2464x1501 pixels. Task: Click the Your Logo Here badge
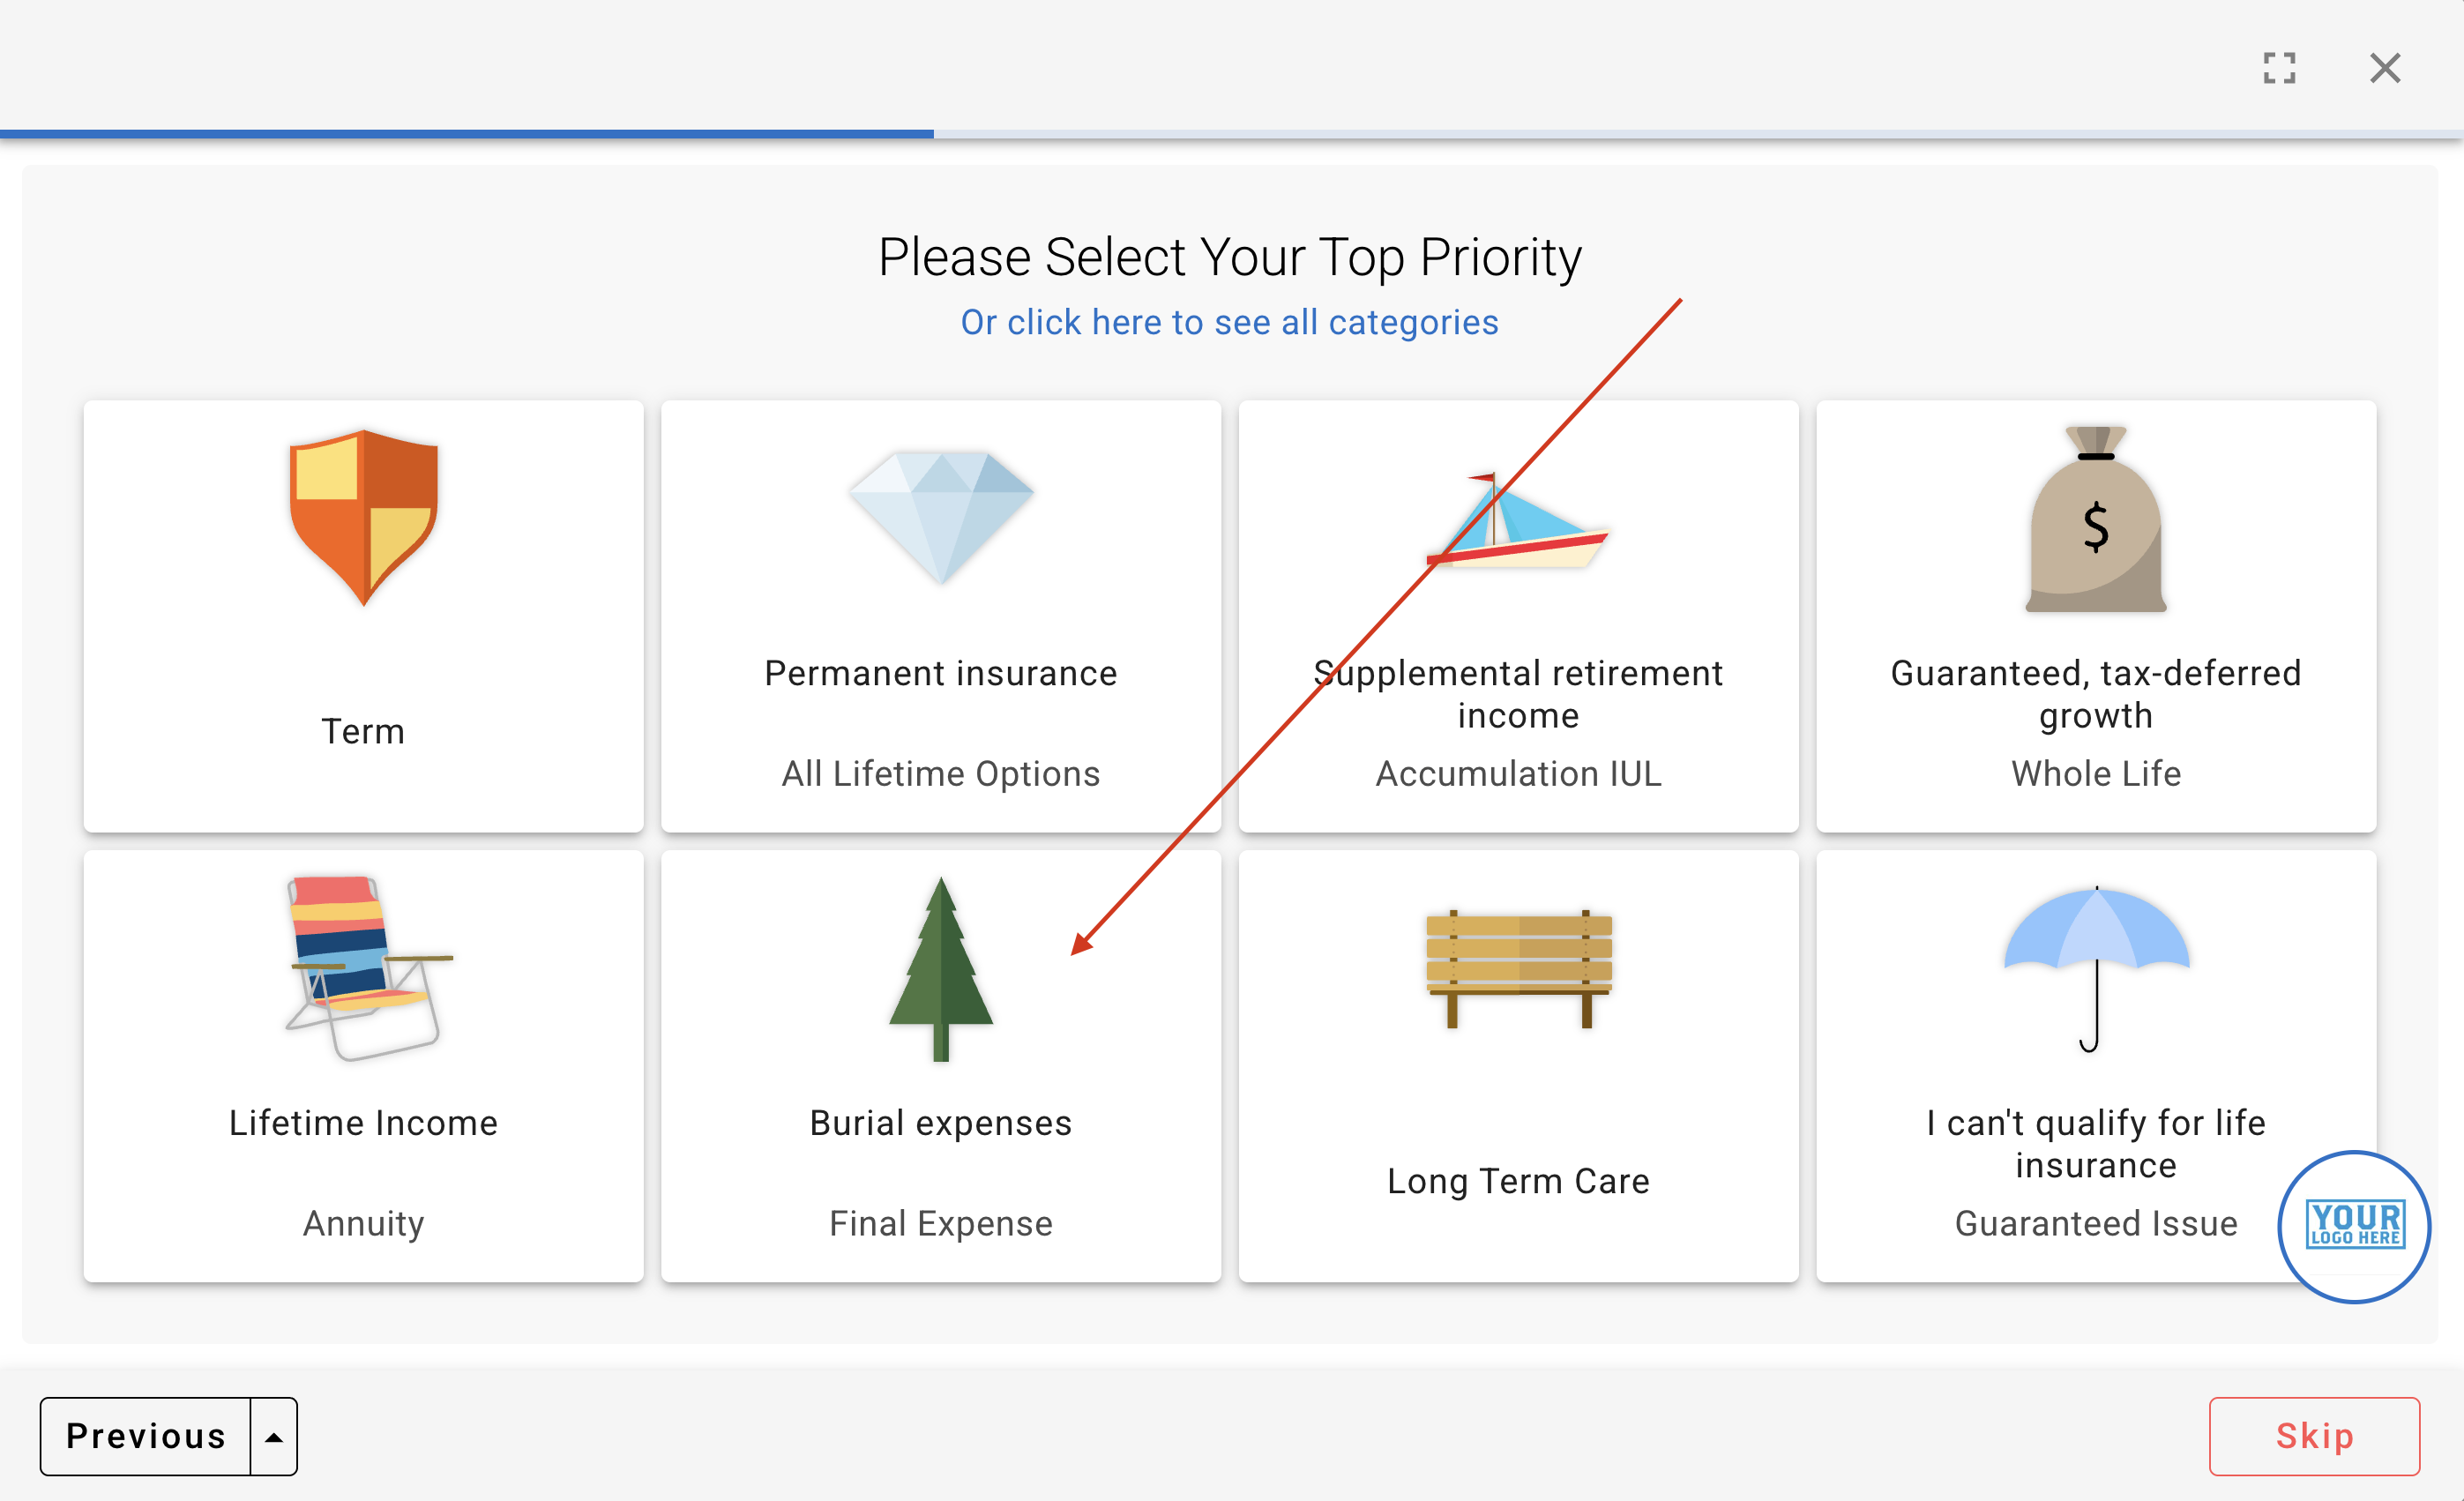(x=2354, y=1226)
